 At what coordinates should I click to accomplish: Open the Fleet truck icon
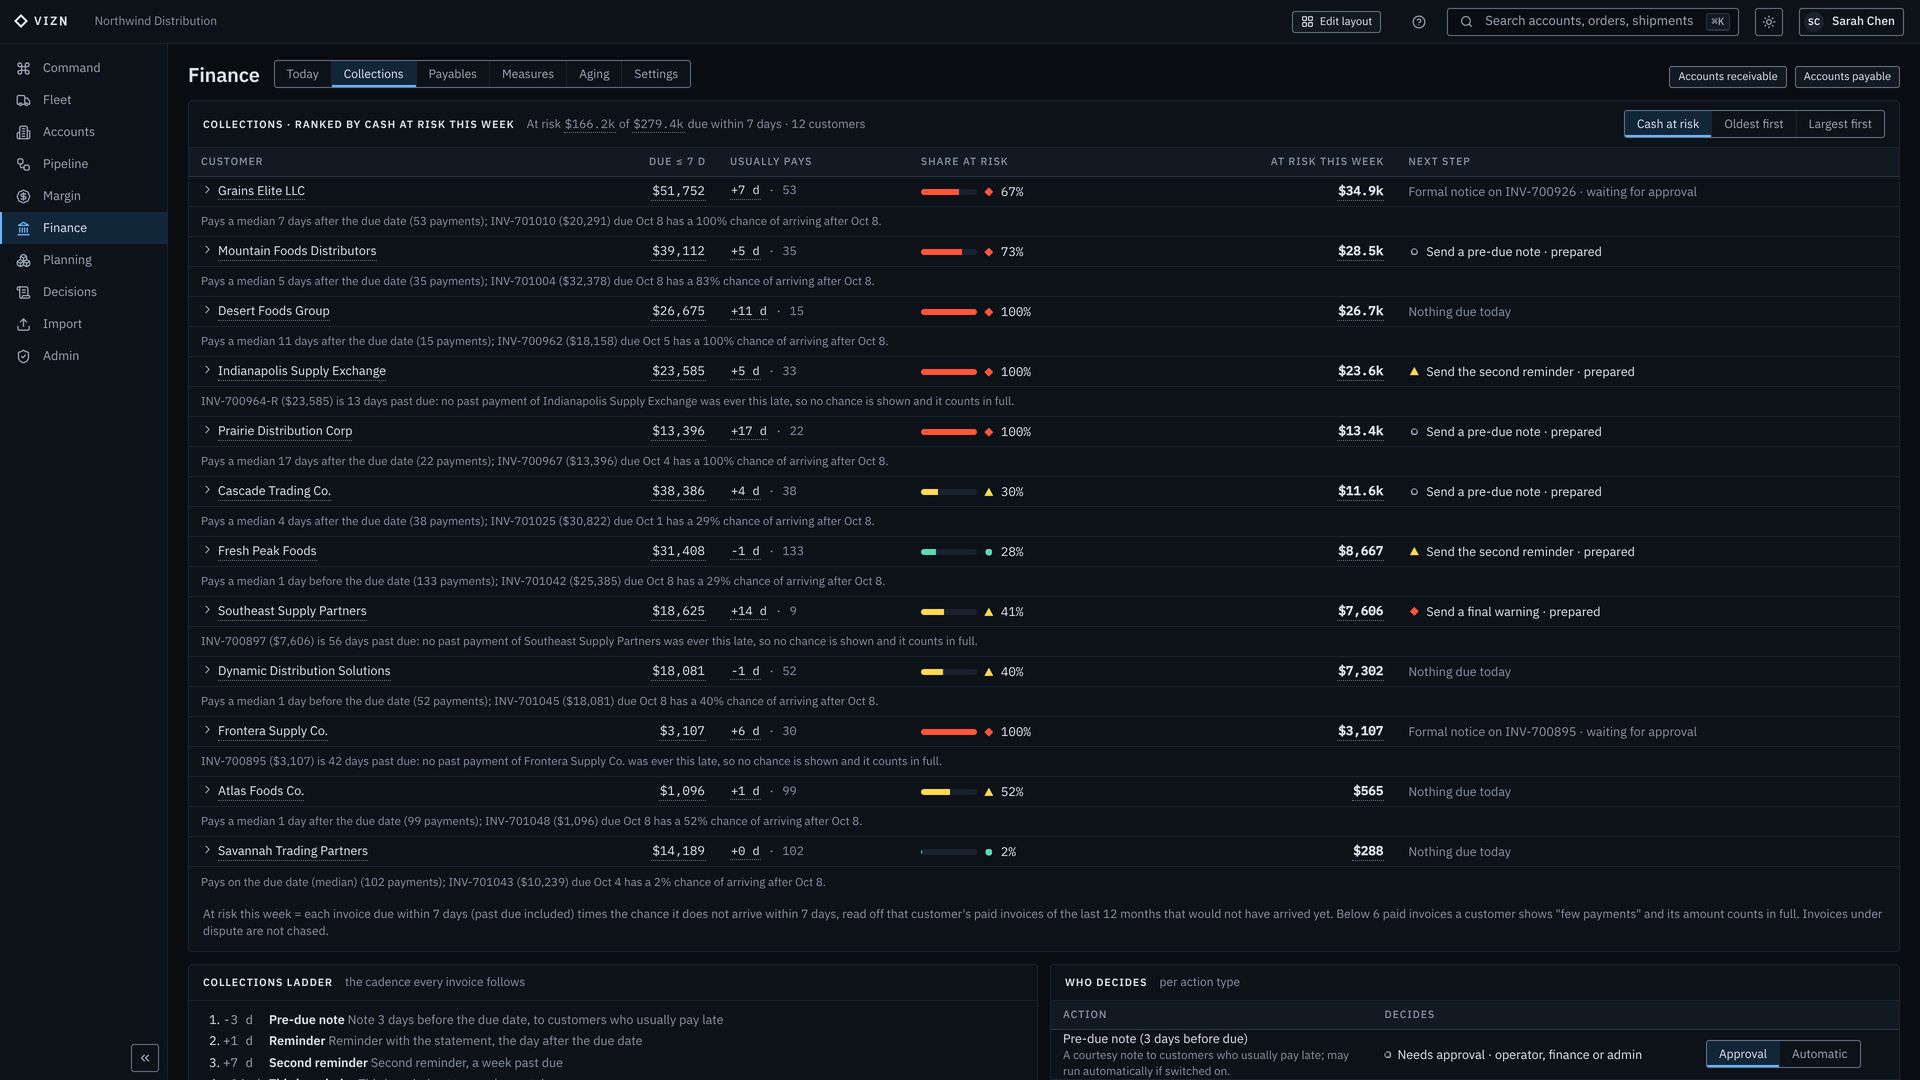tap(23, 100)
